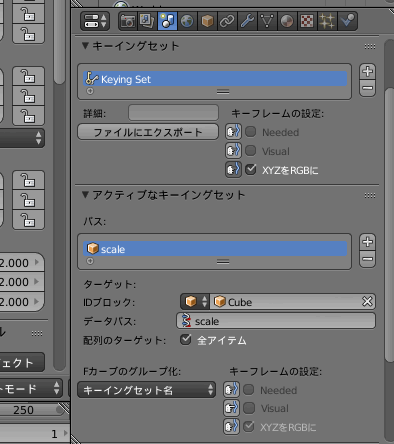Select the Scene properties tab
The width and height of the screenshot is (394, 444).
167,21
